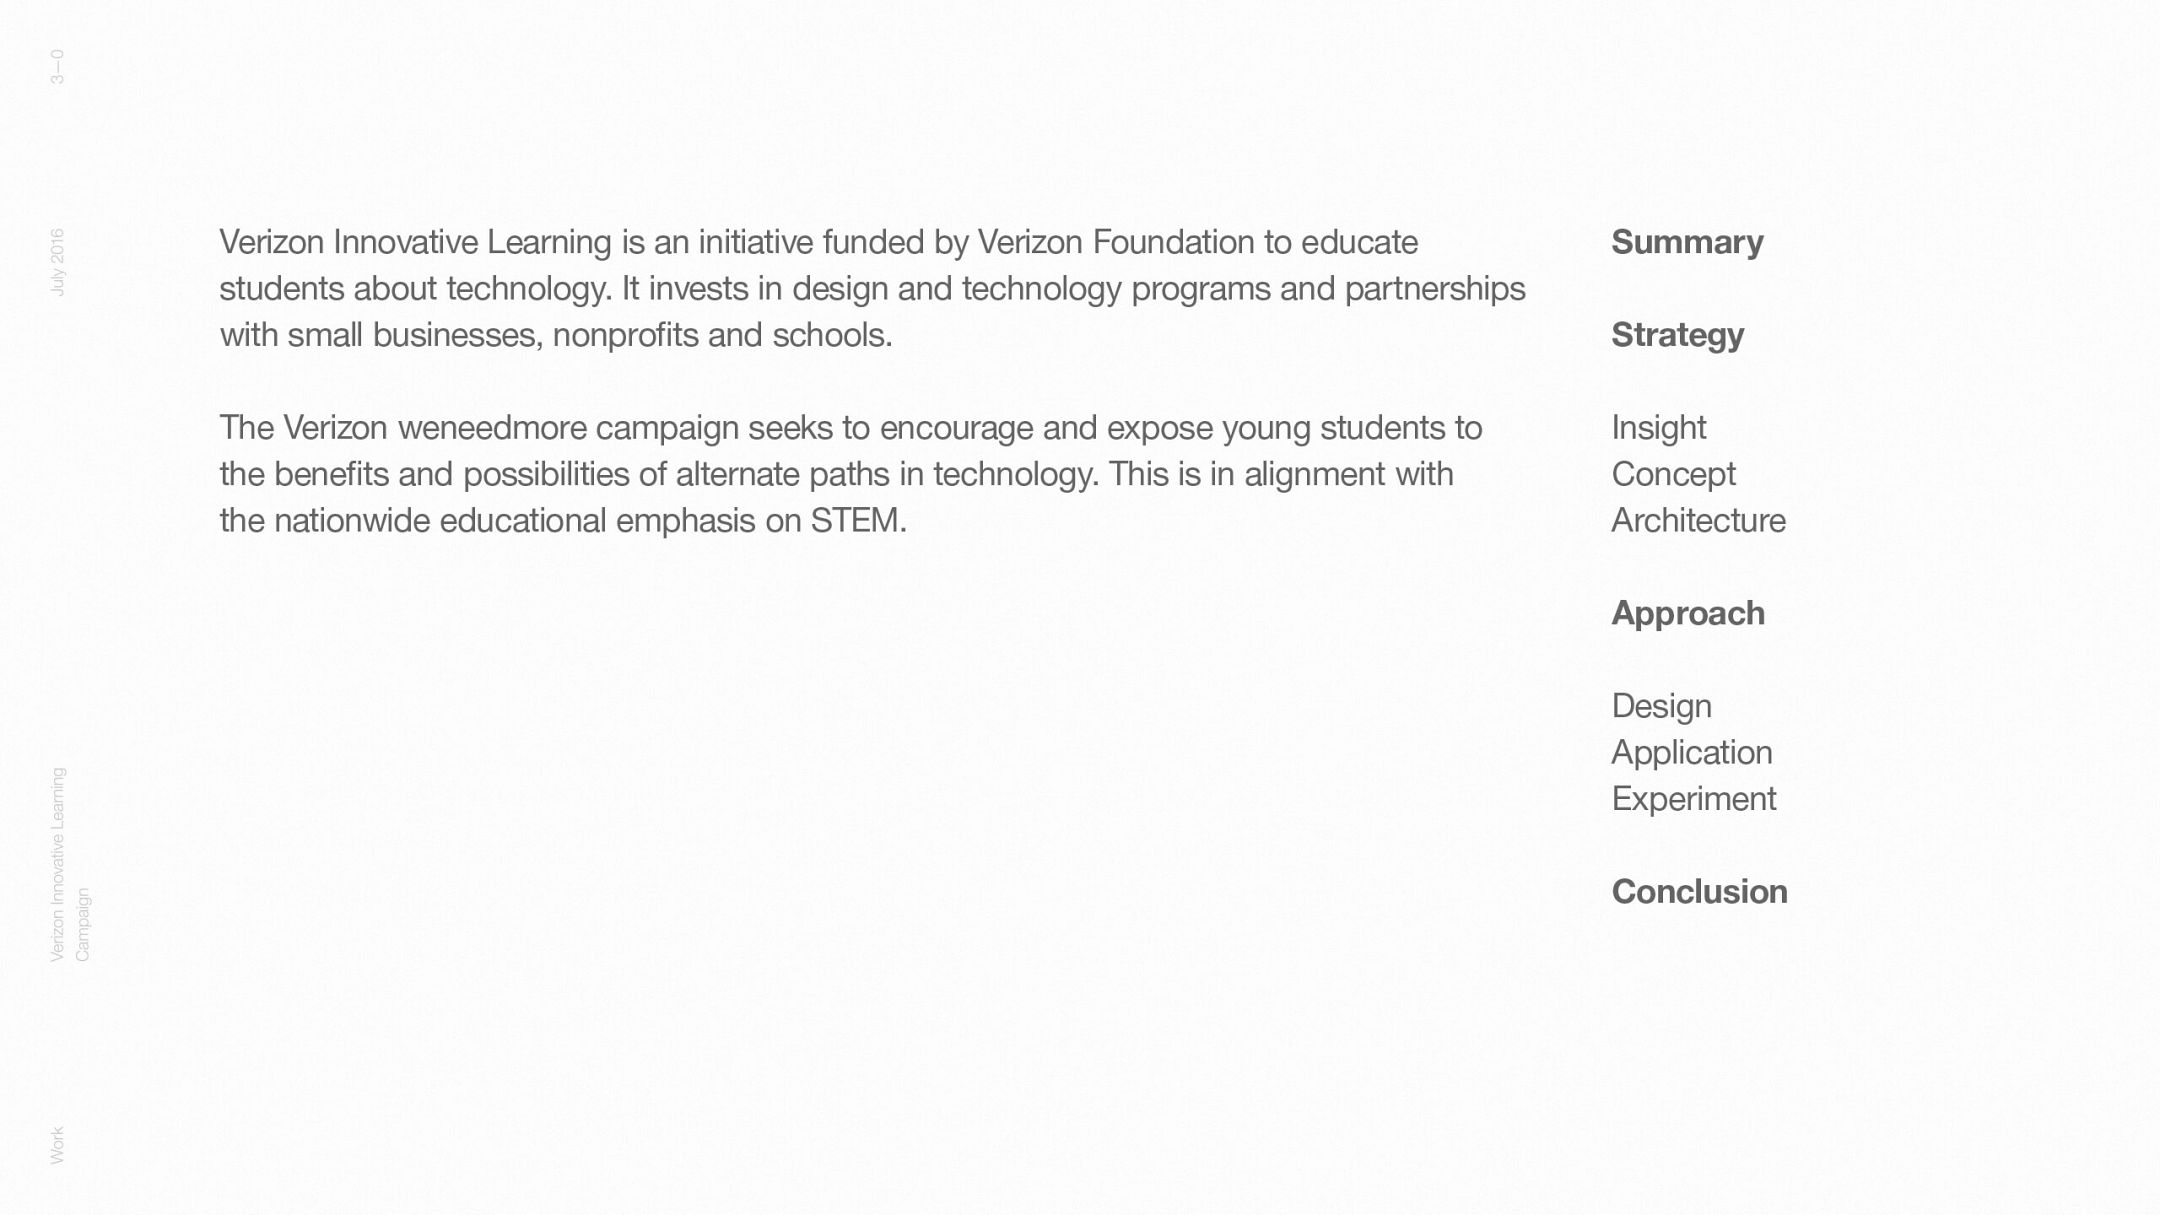
Task: Click the word STEM in the body text
Action: click(x=857, y=521)
